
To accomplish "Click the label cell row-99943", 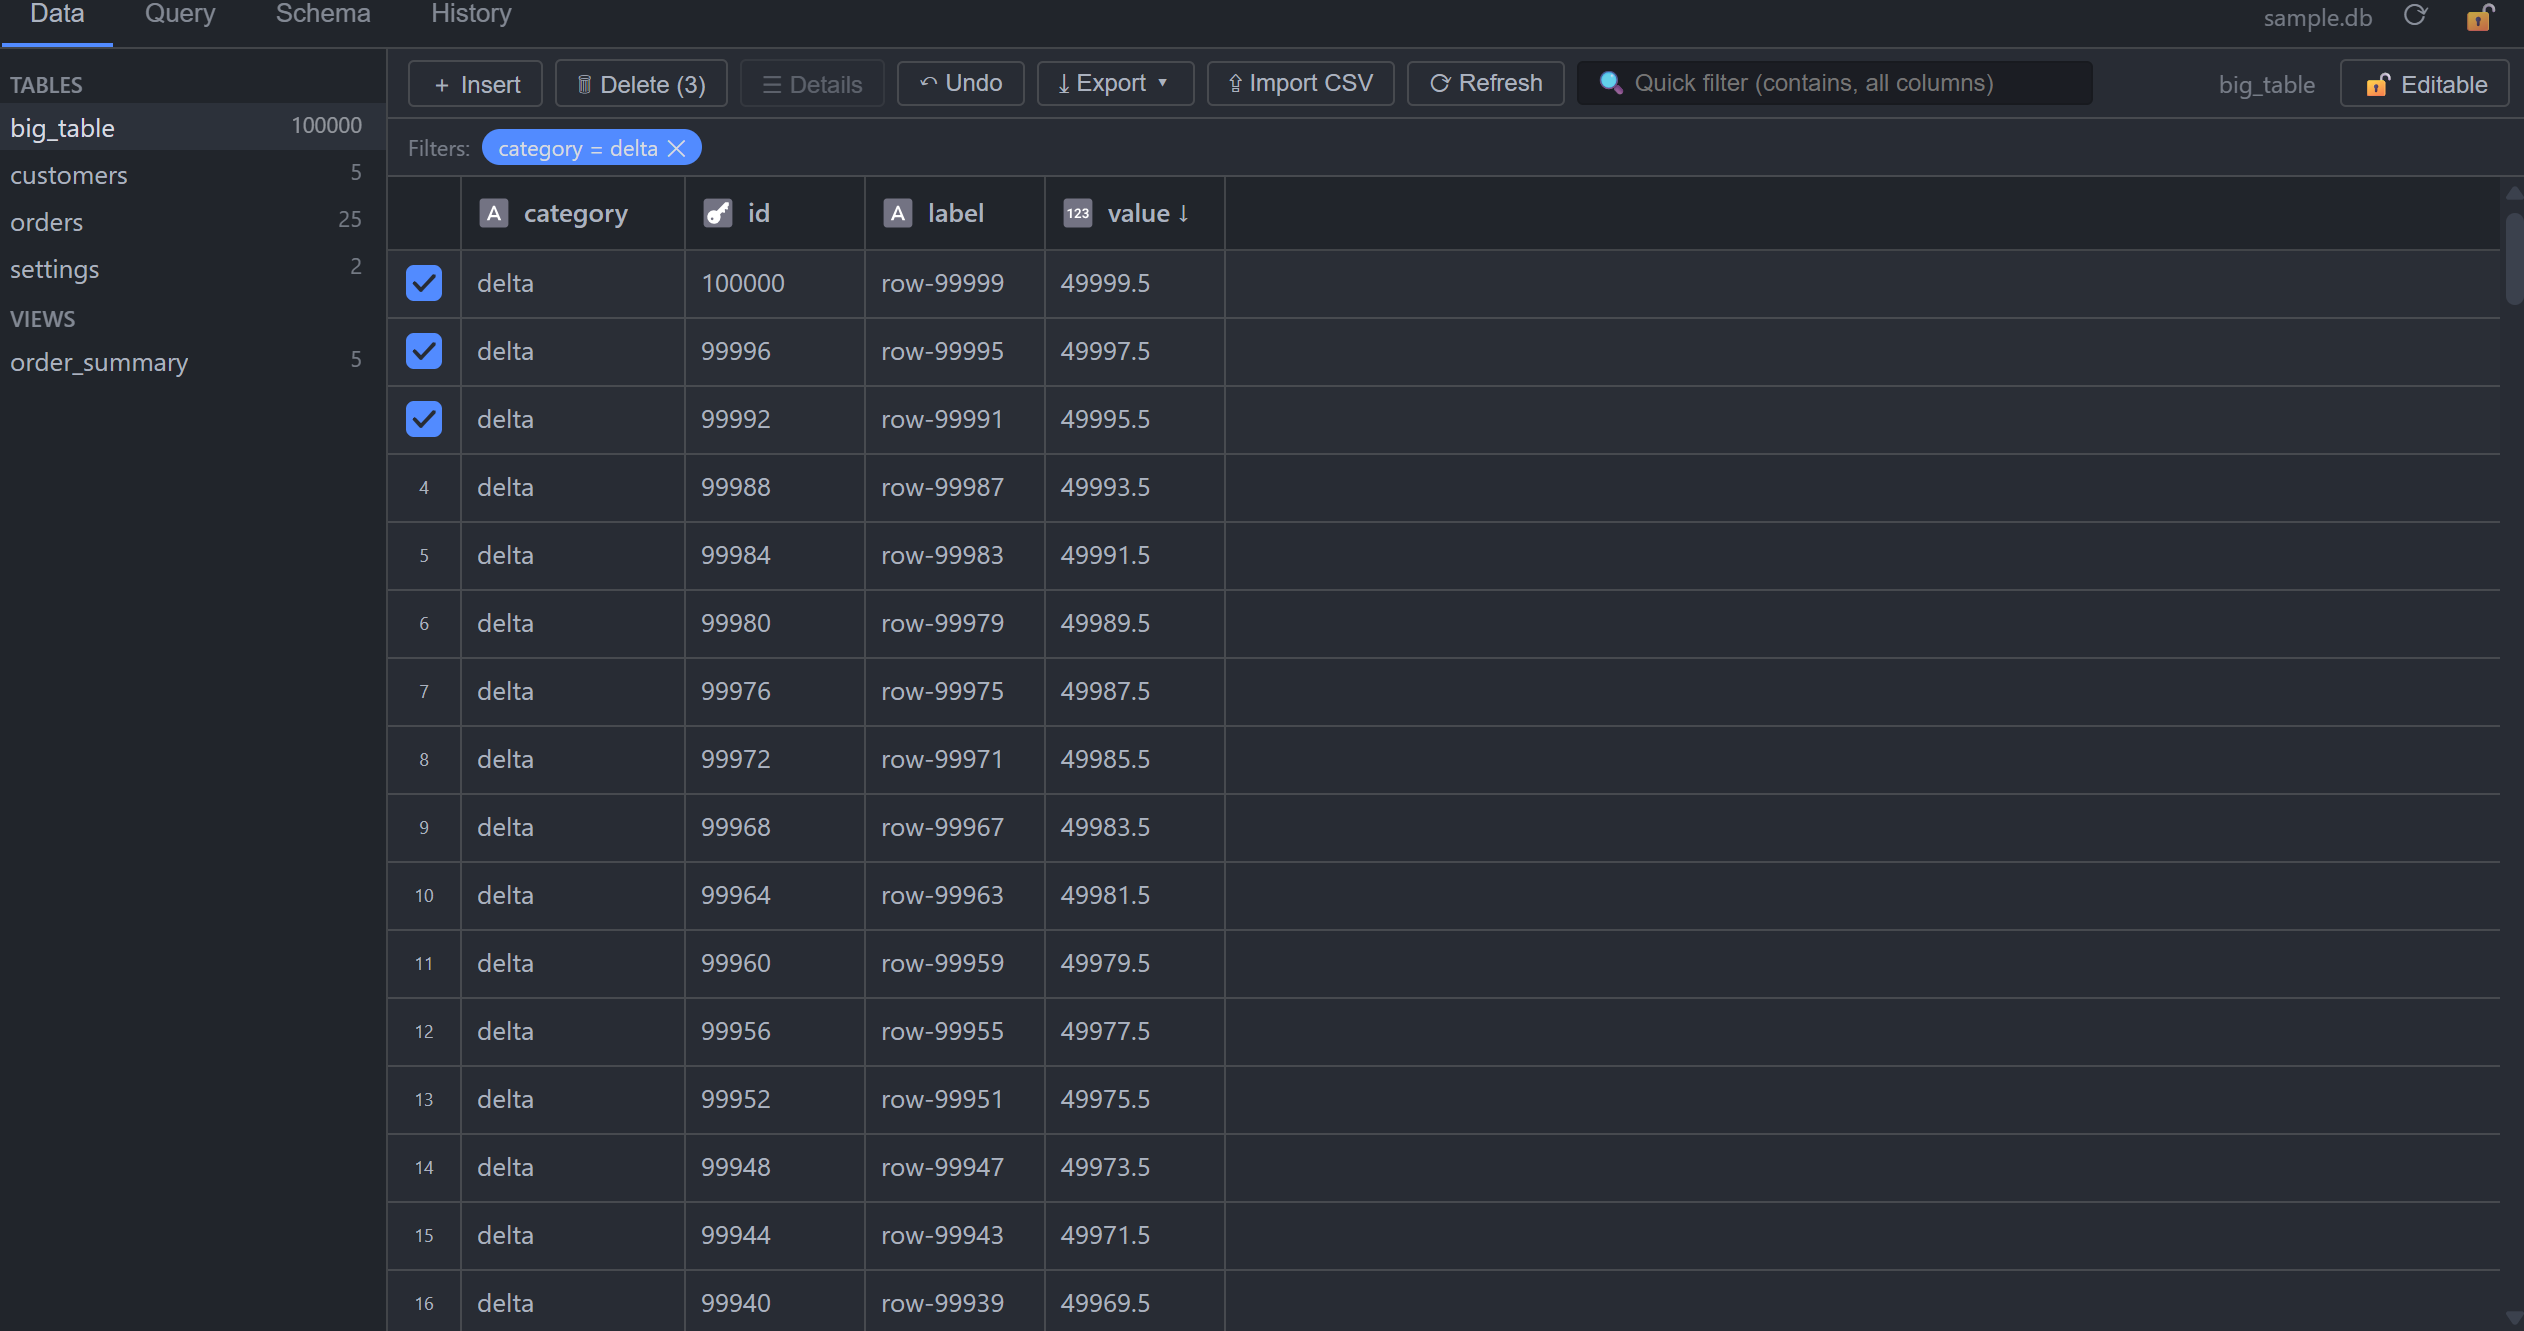I will [x=955, y=1236].
